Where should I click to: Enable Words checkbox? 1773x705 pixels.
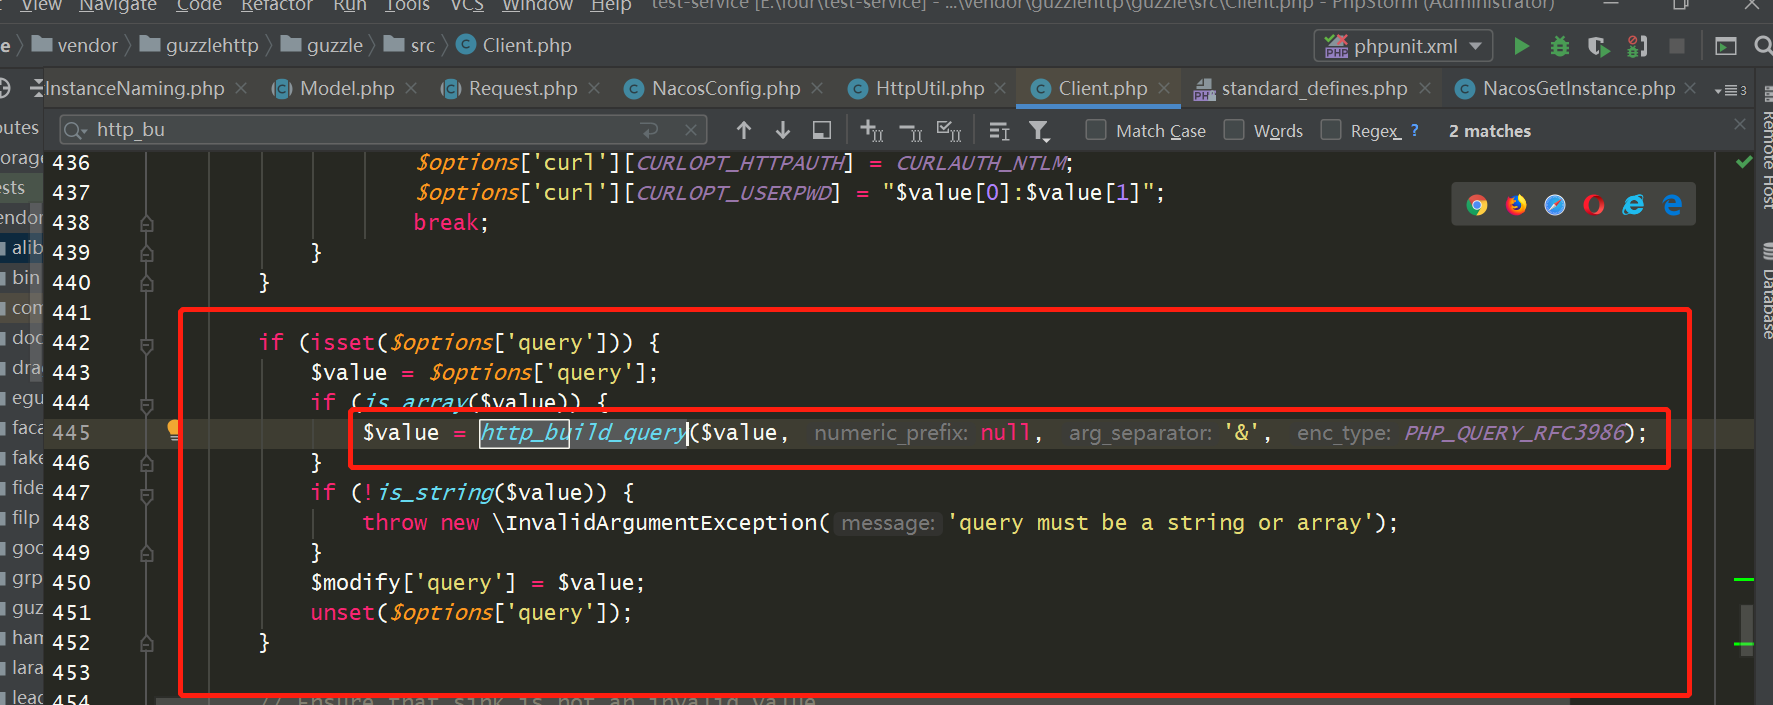pyautogui.click(x=1234, y=130)
